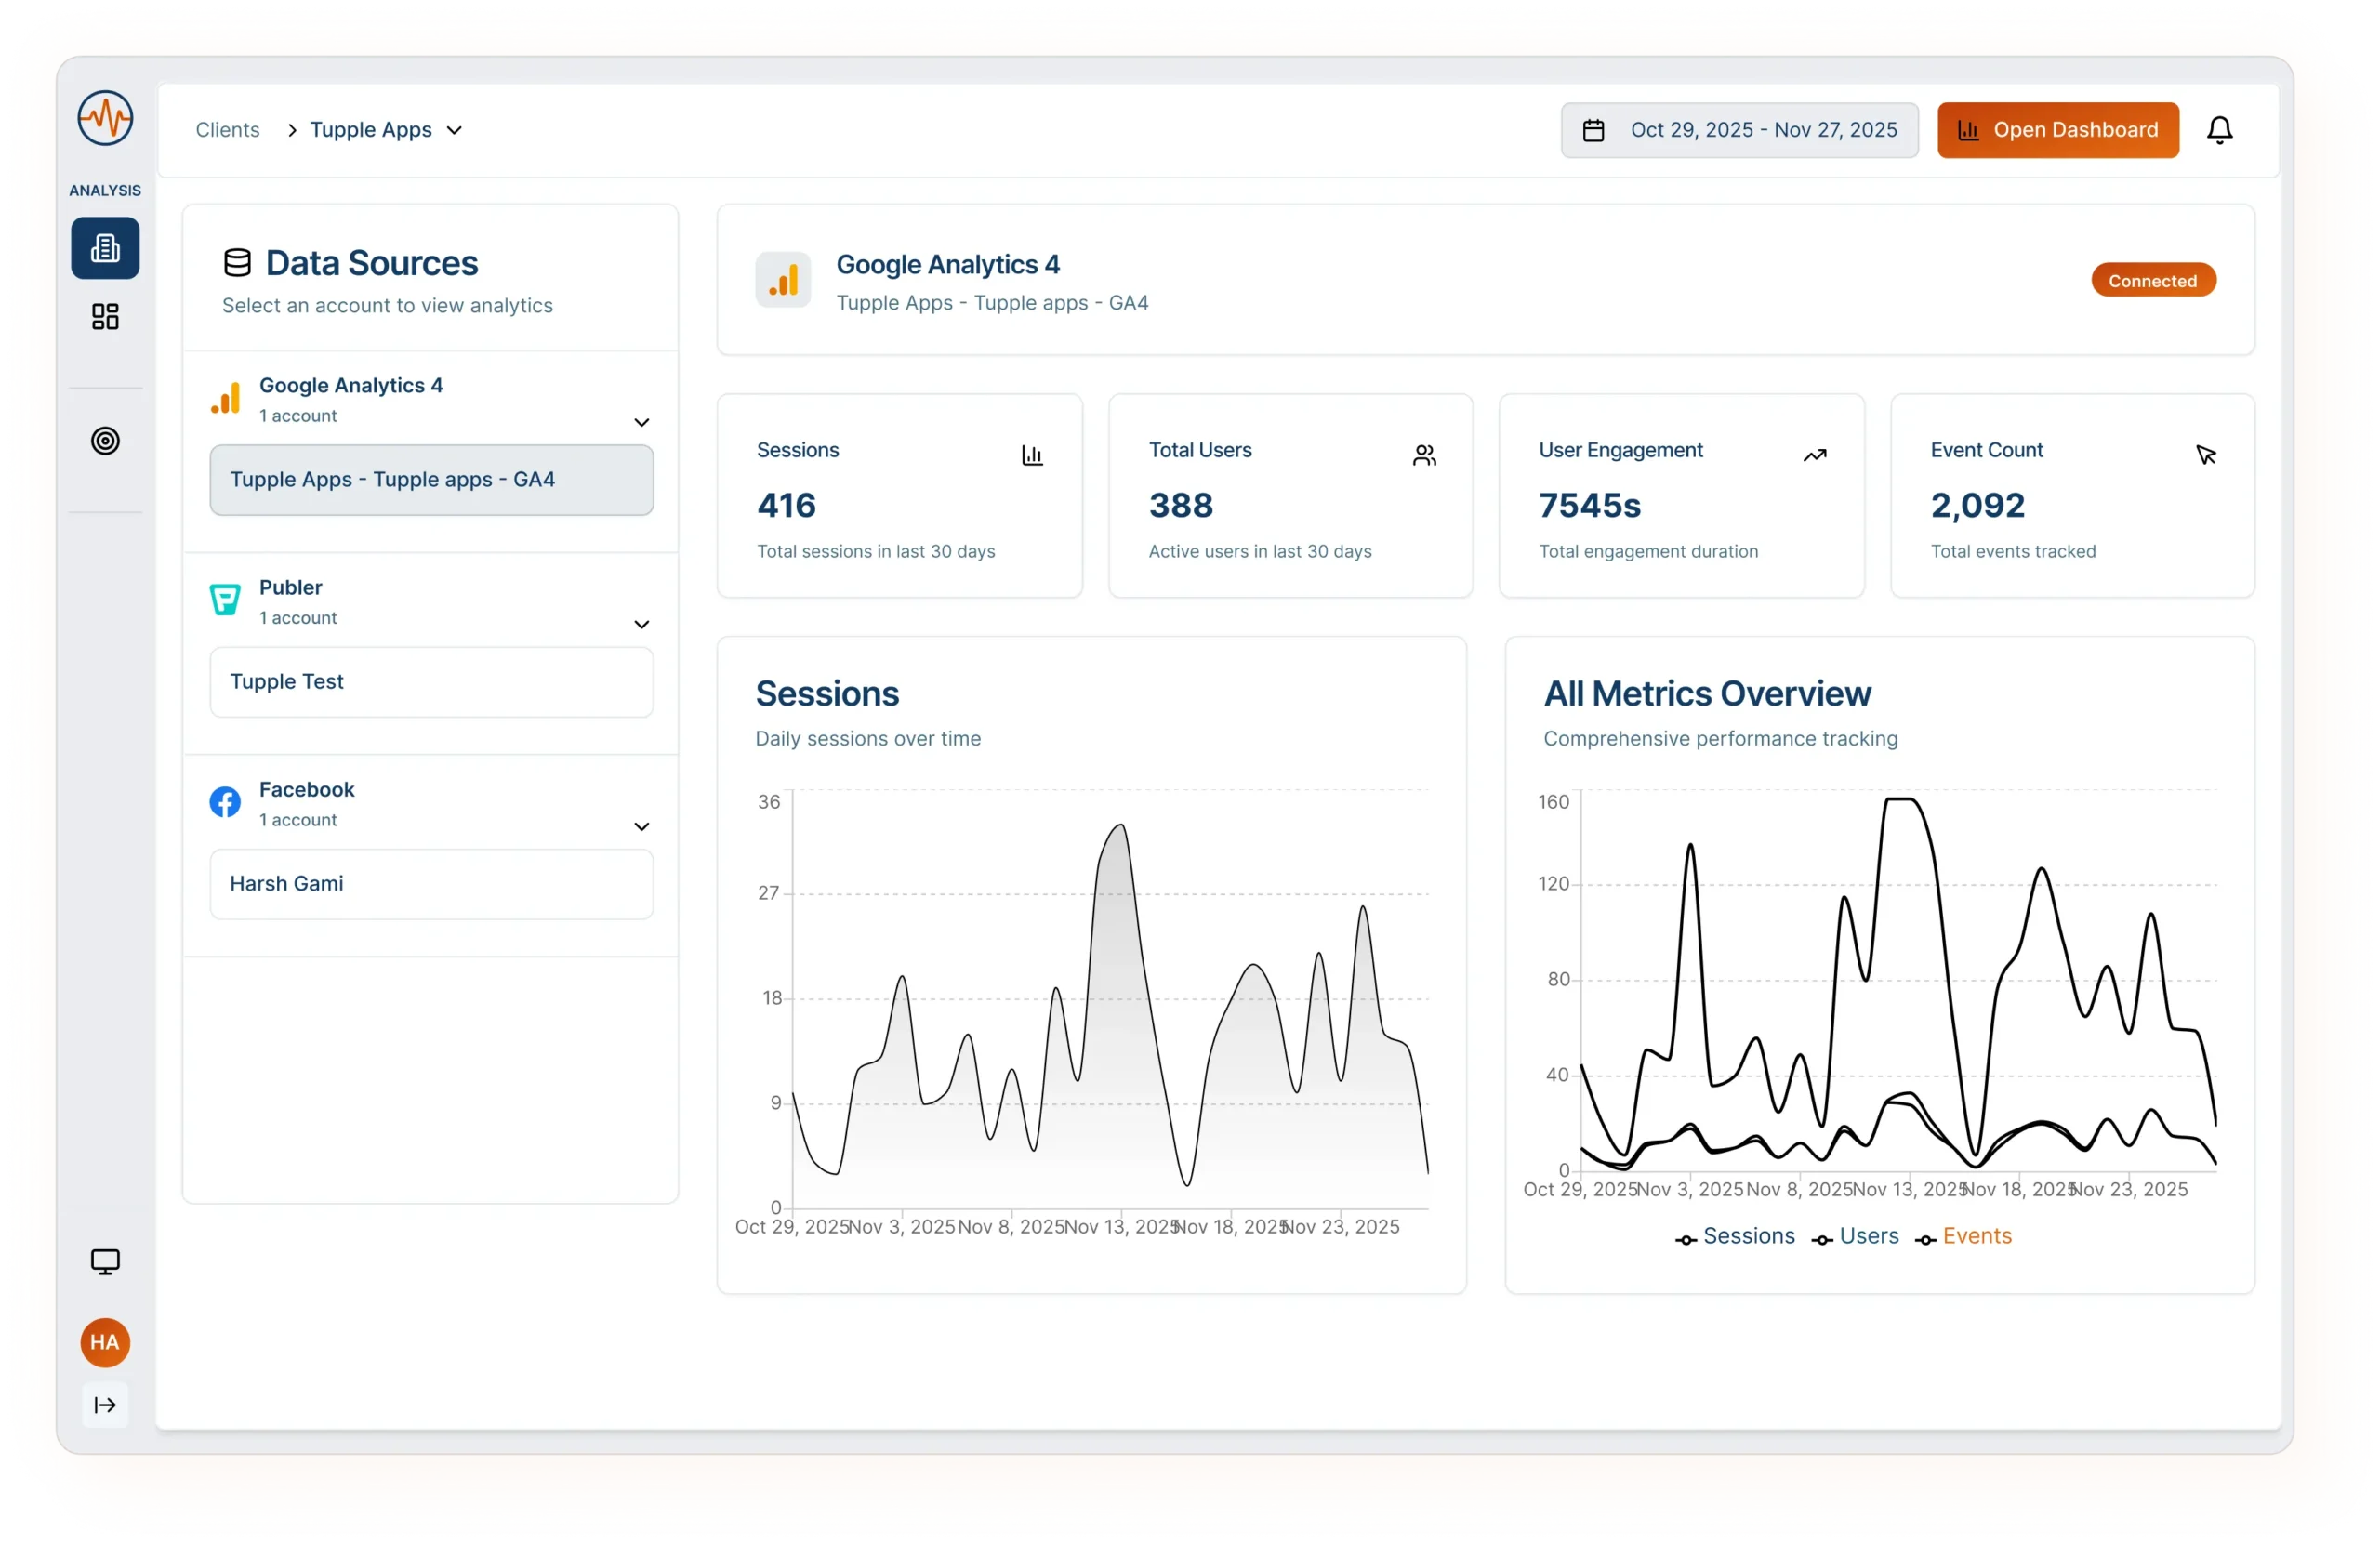Go to Clients breadcrumb link
The height and width of the screenshot is (1544, 2380).
(x=227, y=130)
